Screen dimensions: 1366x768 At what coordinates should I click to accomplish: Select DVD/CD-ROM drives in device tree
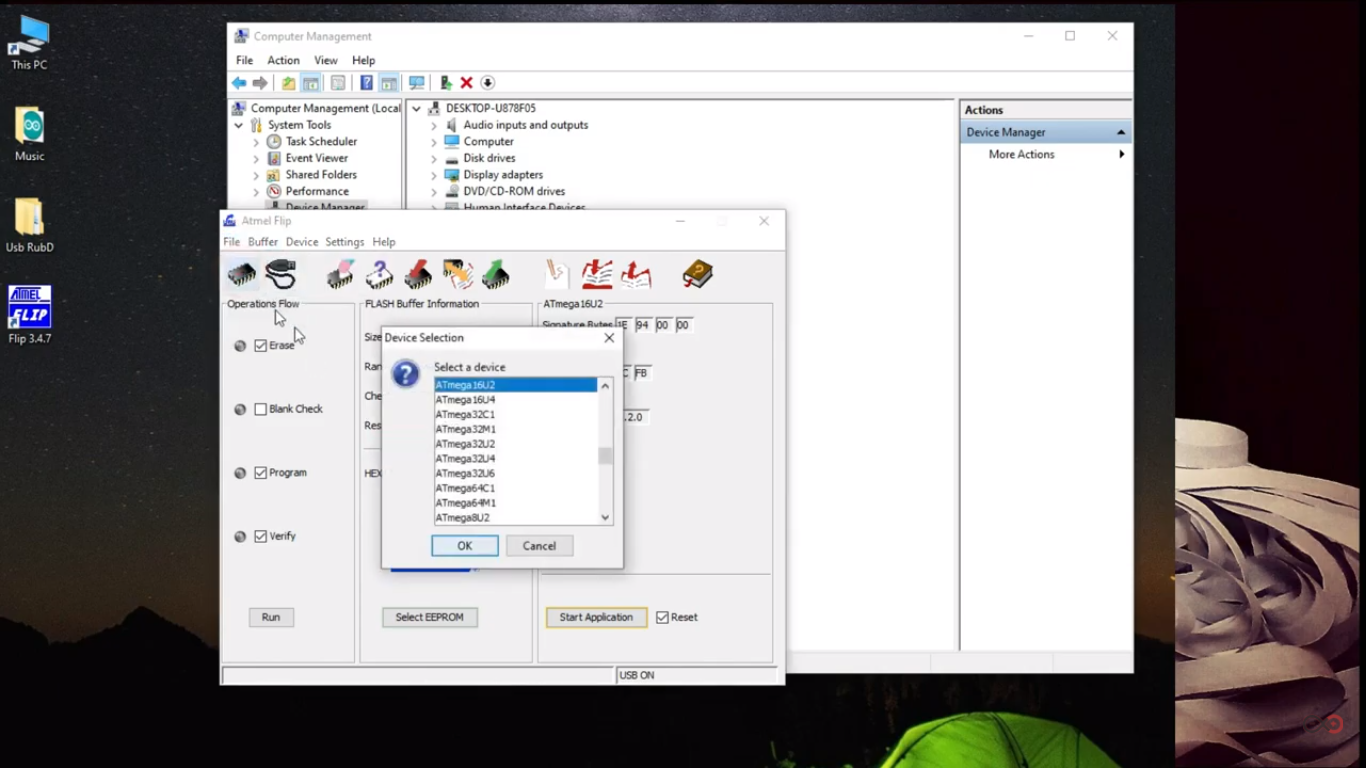(x=514, y=192)
